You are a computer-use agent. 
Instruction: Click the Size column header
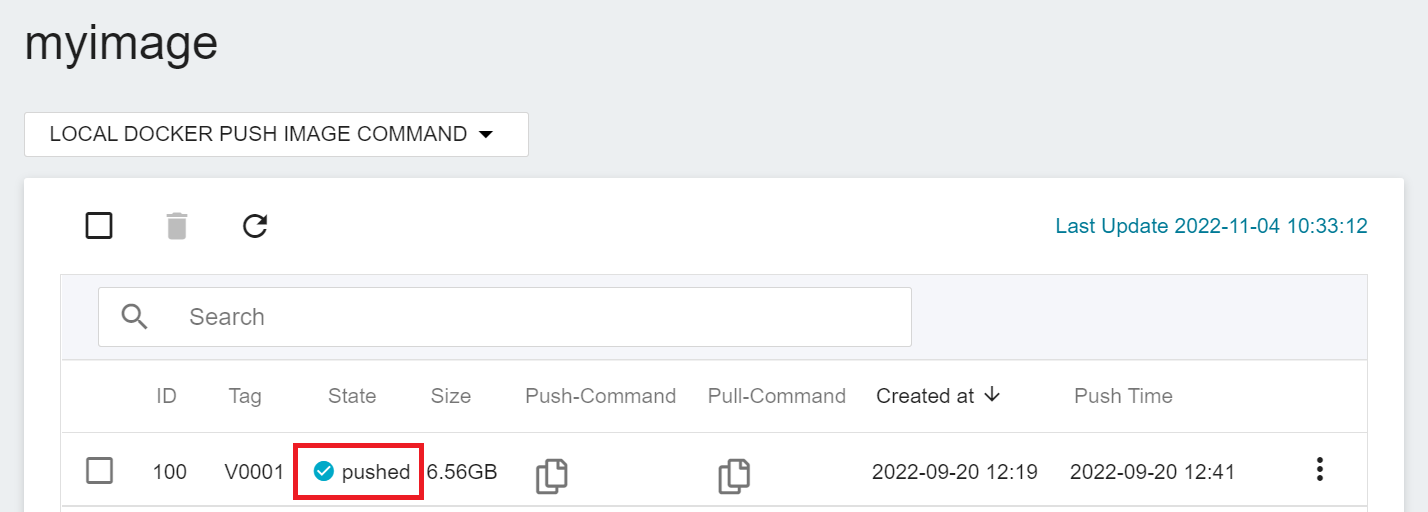(451, 396)
